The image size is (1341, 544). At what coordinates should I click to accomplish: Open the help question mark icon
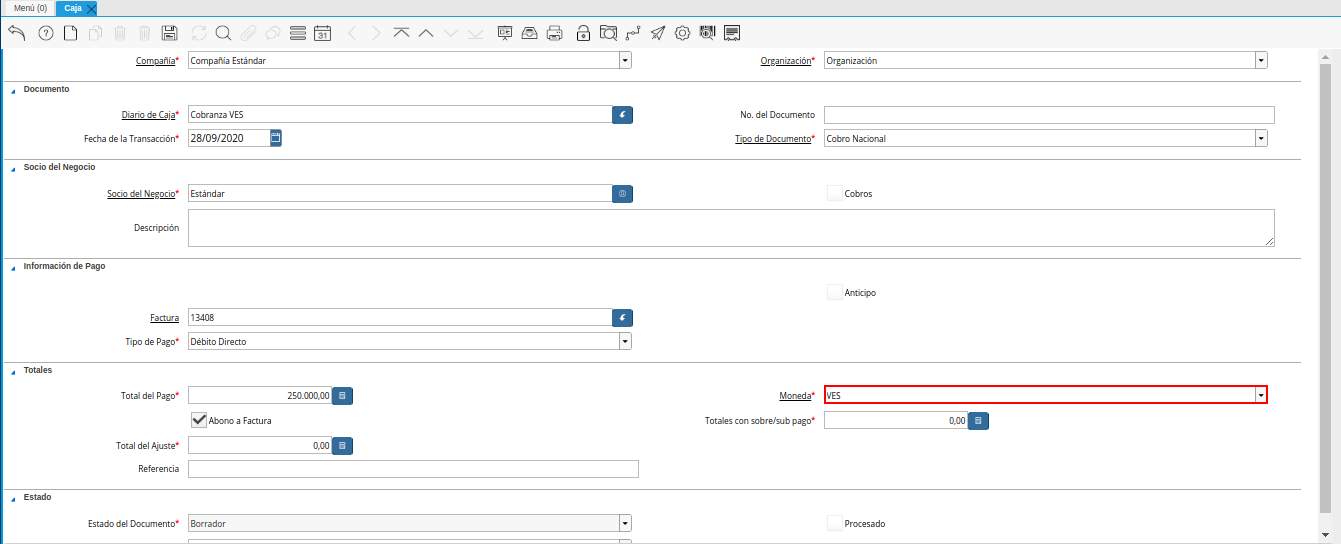click(45, 33)
